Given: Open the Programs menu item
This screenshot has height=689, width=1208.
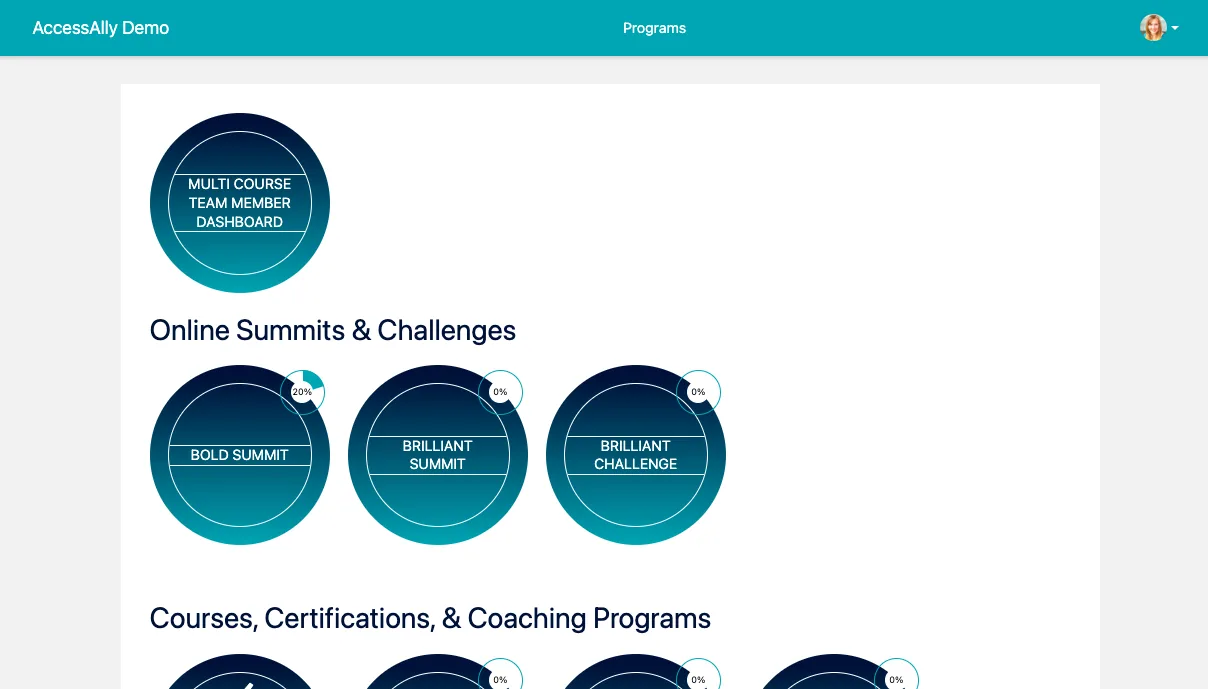Looking at the screenshot, I should coord(654,28).
